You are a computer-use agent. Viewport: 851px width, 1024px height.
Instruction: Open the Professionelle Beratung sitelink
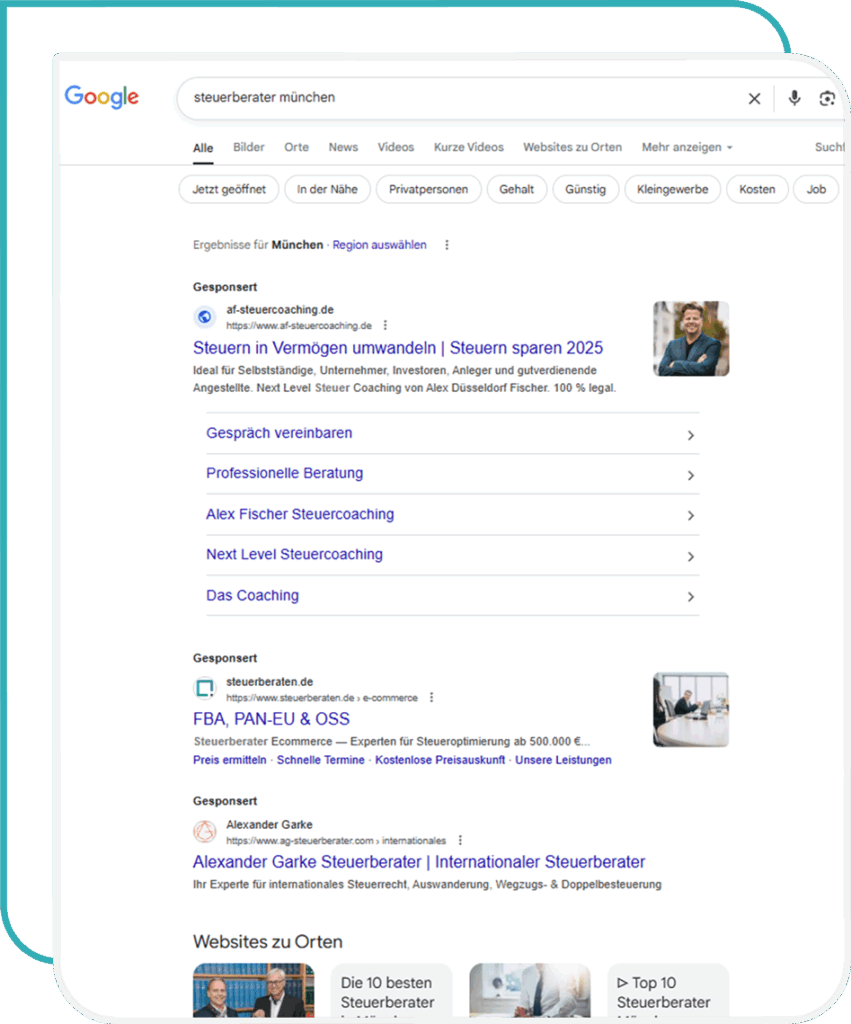pos(285,473)
